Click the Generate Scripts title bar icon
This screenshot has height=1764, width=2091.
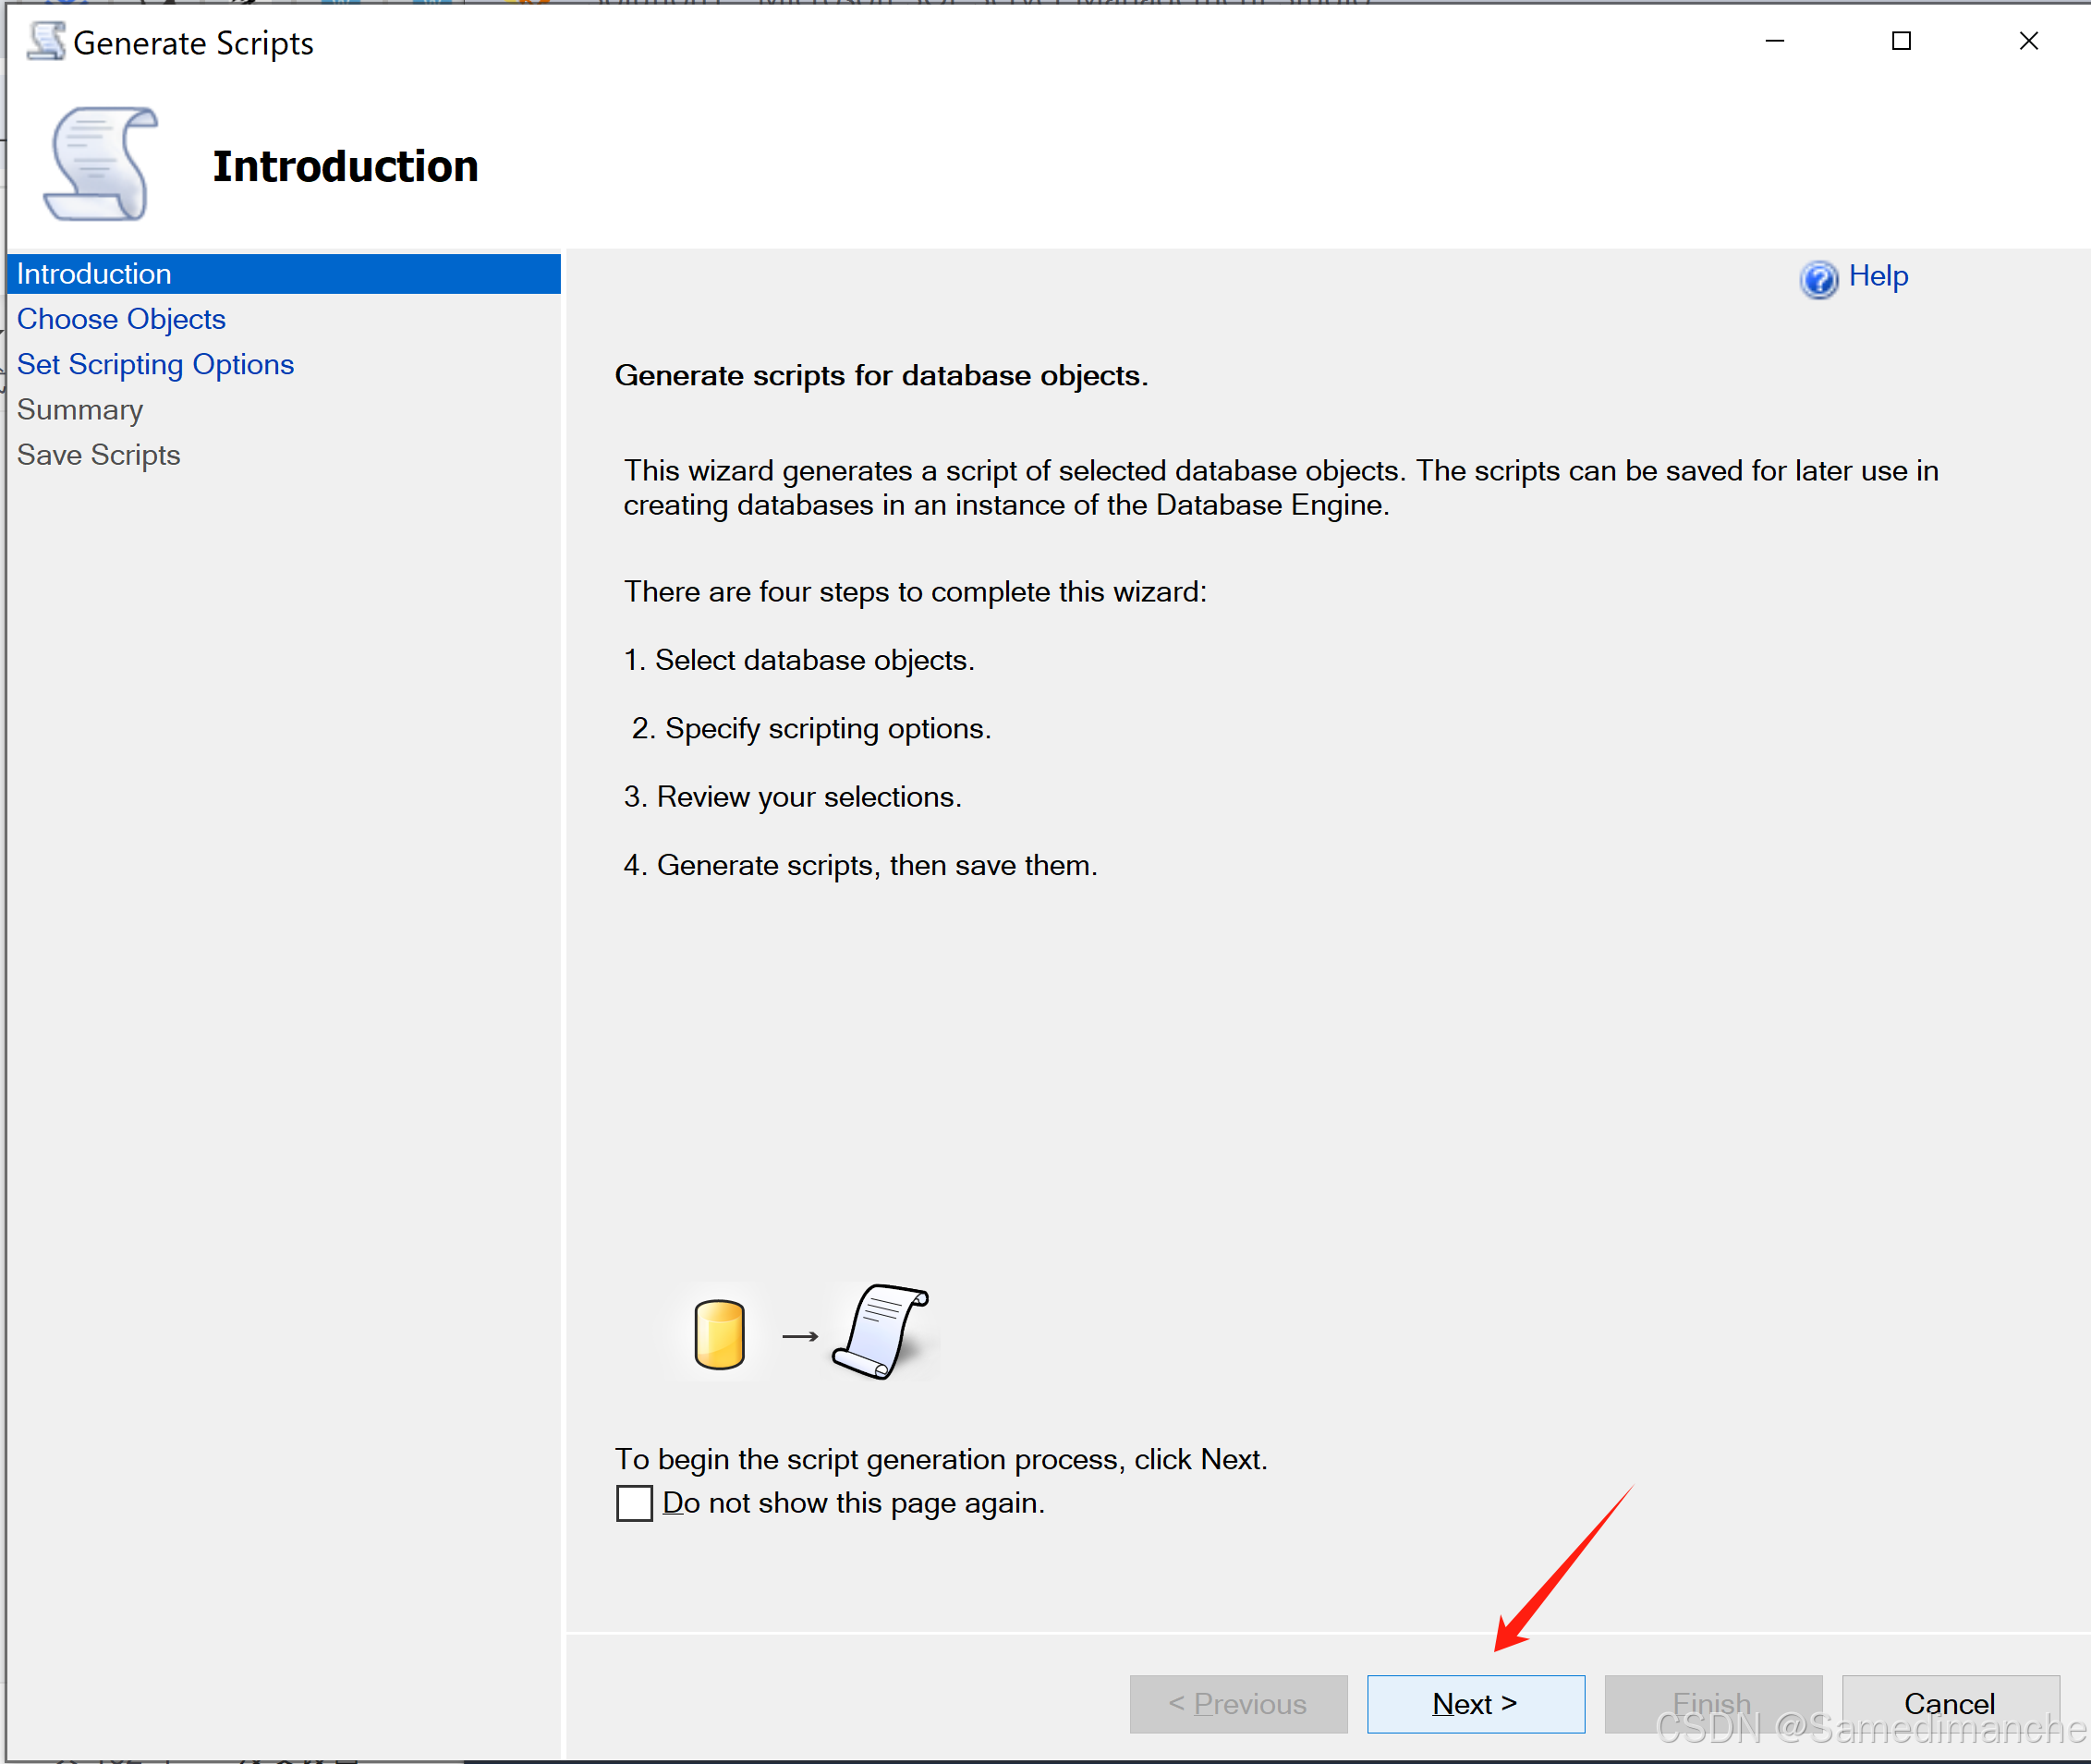46,41
